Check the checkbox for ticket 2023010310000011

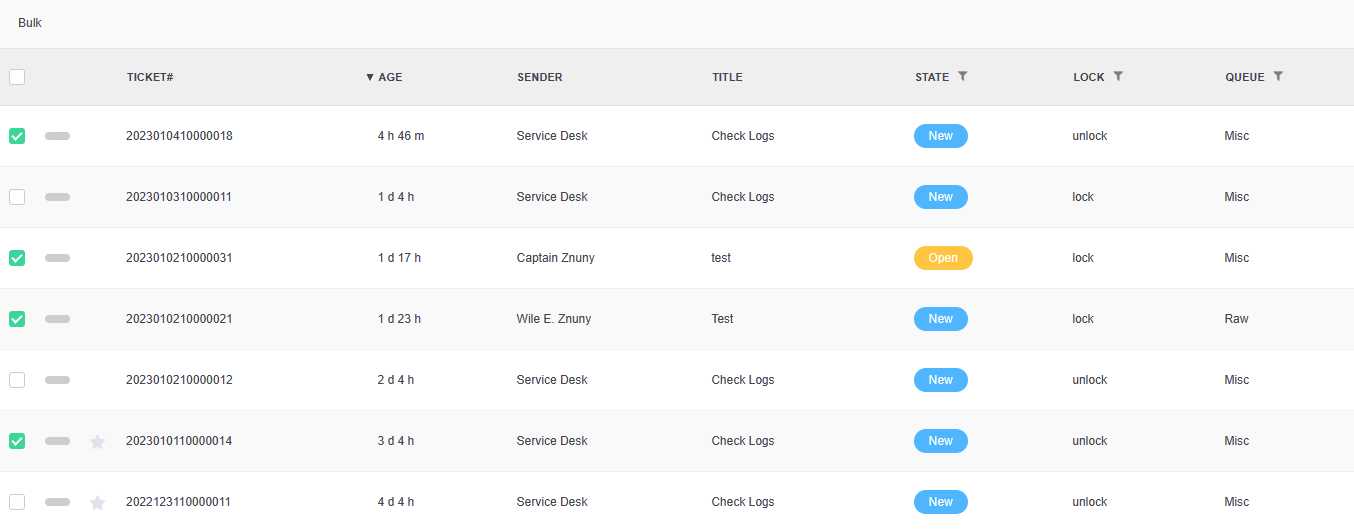pyautogui.click(x=17, y=197)
